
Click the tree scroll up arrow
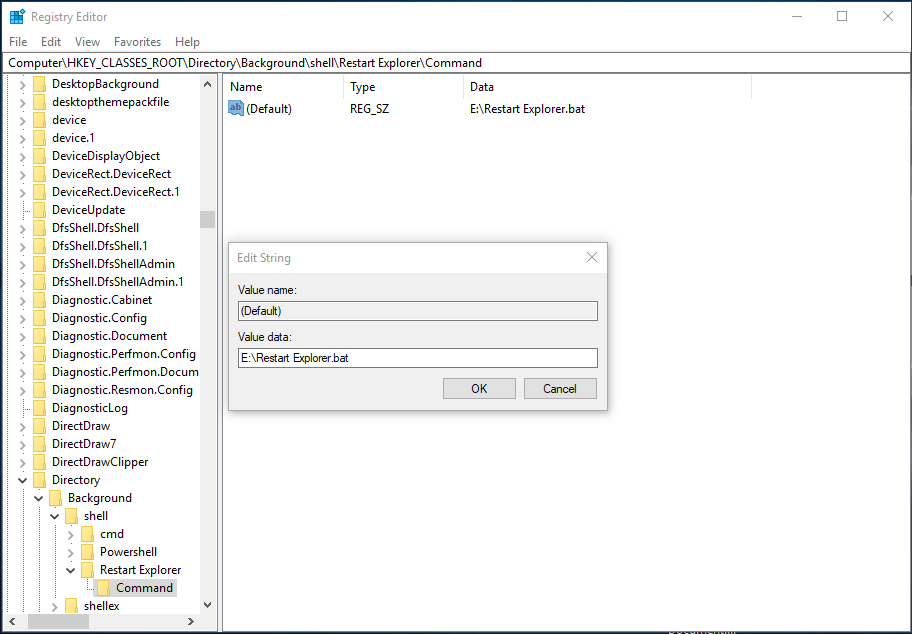tap(208, 84)
